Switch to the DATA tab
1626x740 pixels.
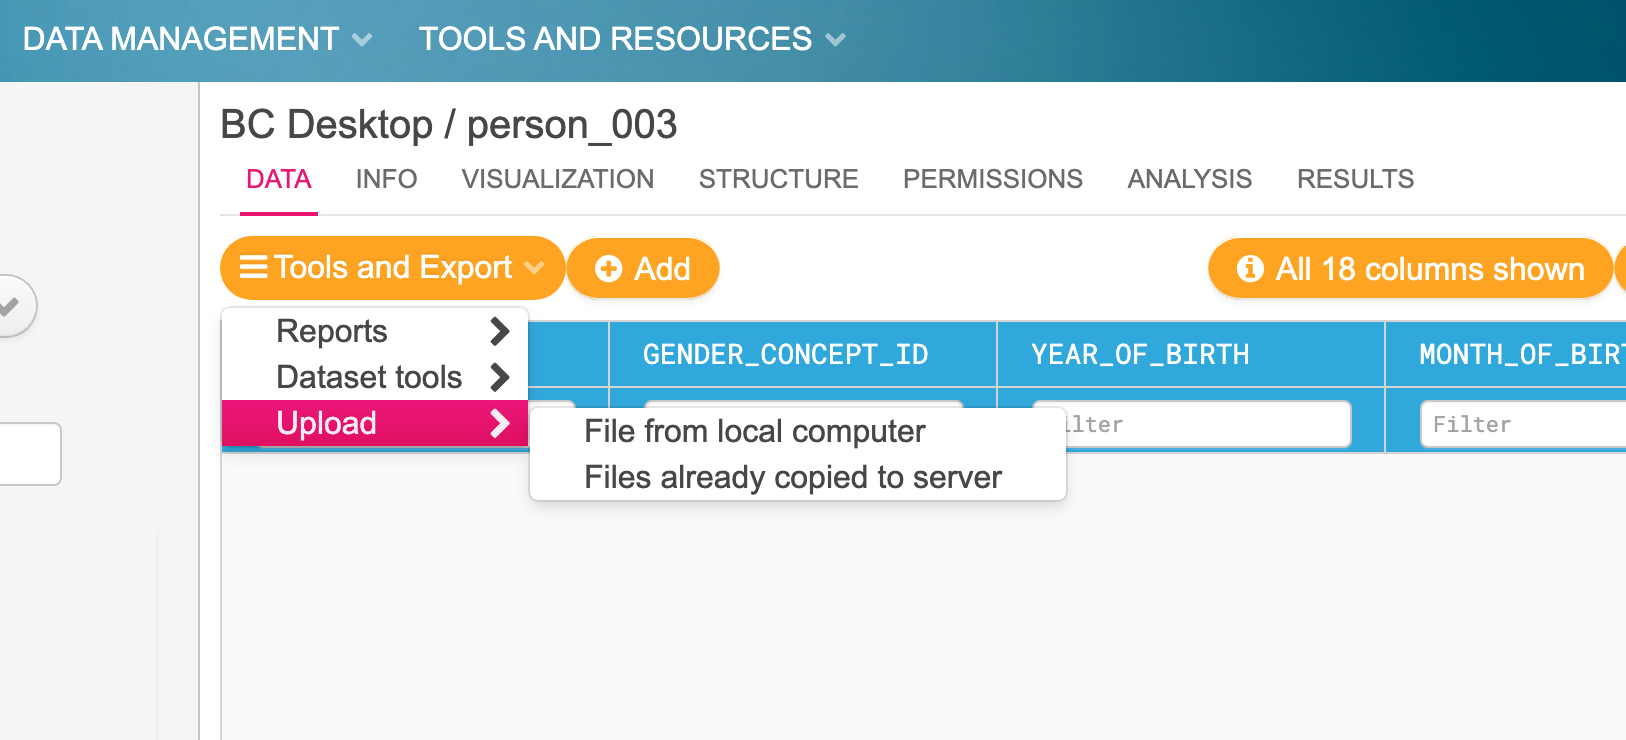(279, 179)
